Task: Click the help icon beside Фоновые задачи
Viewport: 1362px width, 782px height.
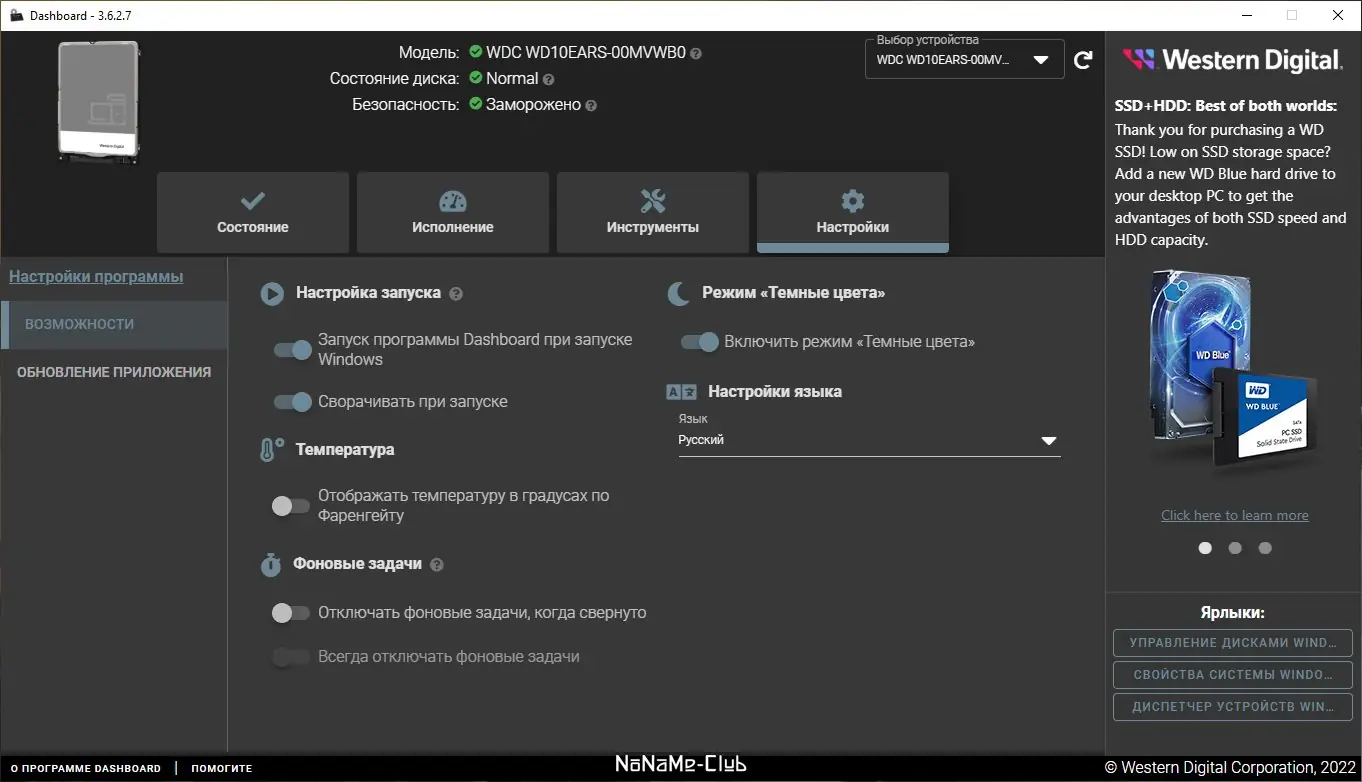Action: 436,564
